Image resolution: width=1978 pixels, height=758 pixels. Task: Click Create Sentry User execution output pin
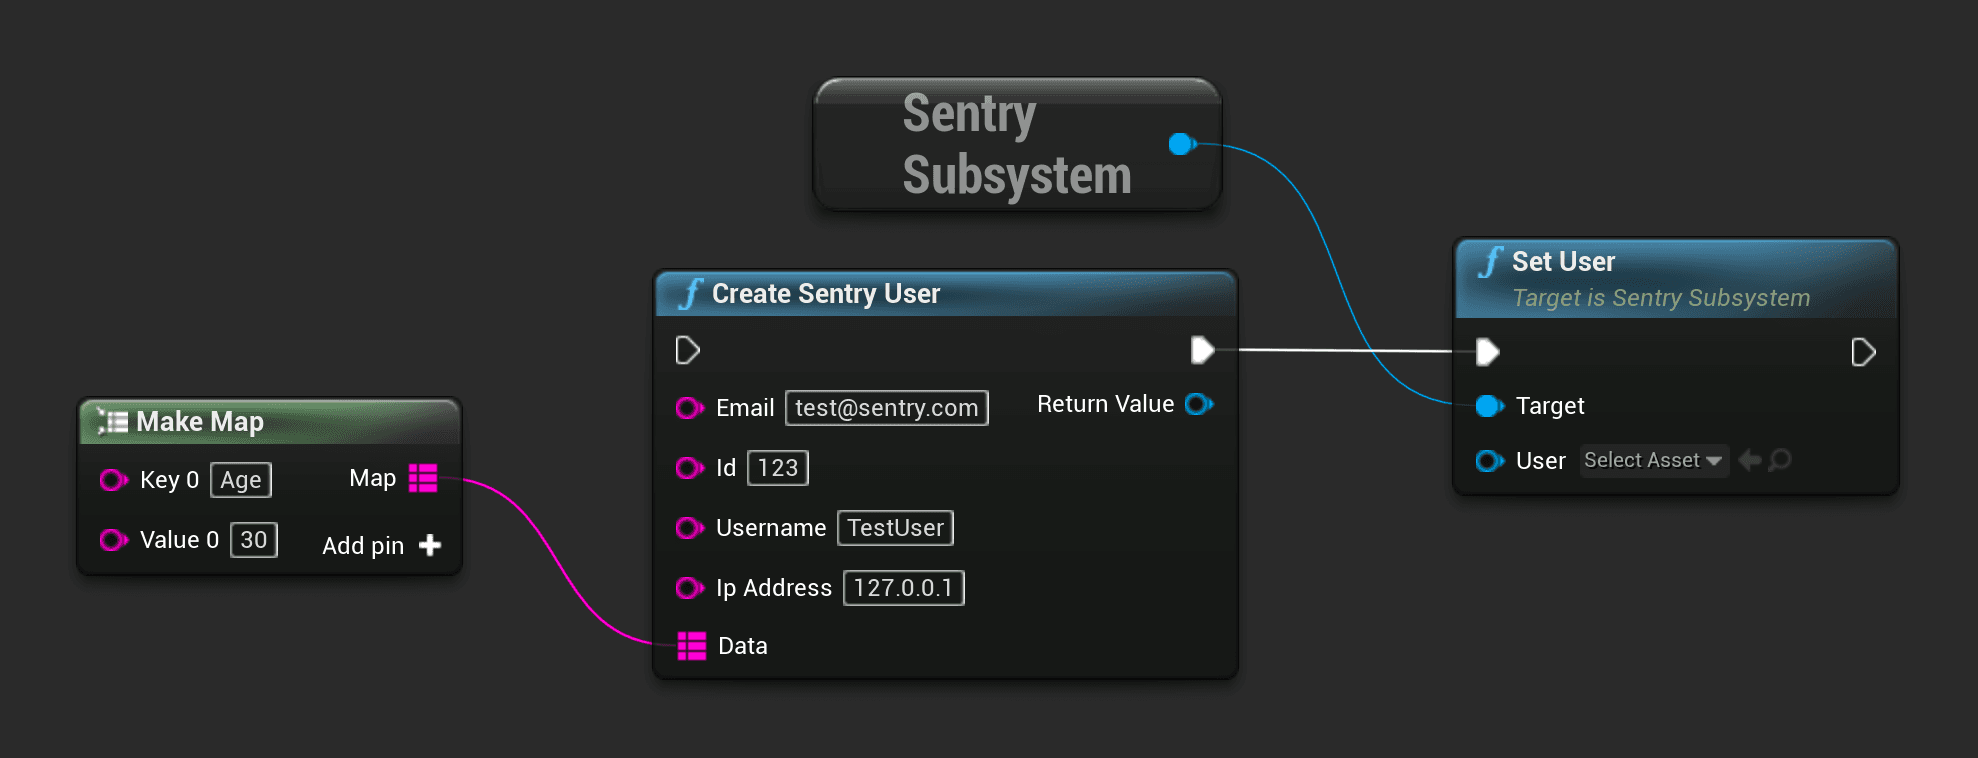pos(1202,350)
